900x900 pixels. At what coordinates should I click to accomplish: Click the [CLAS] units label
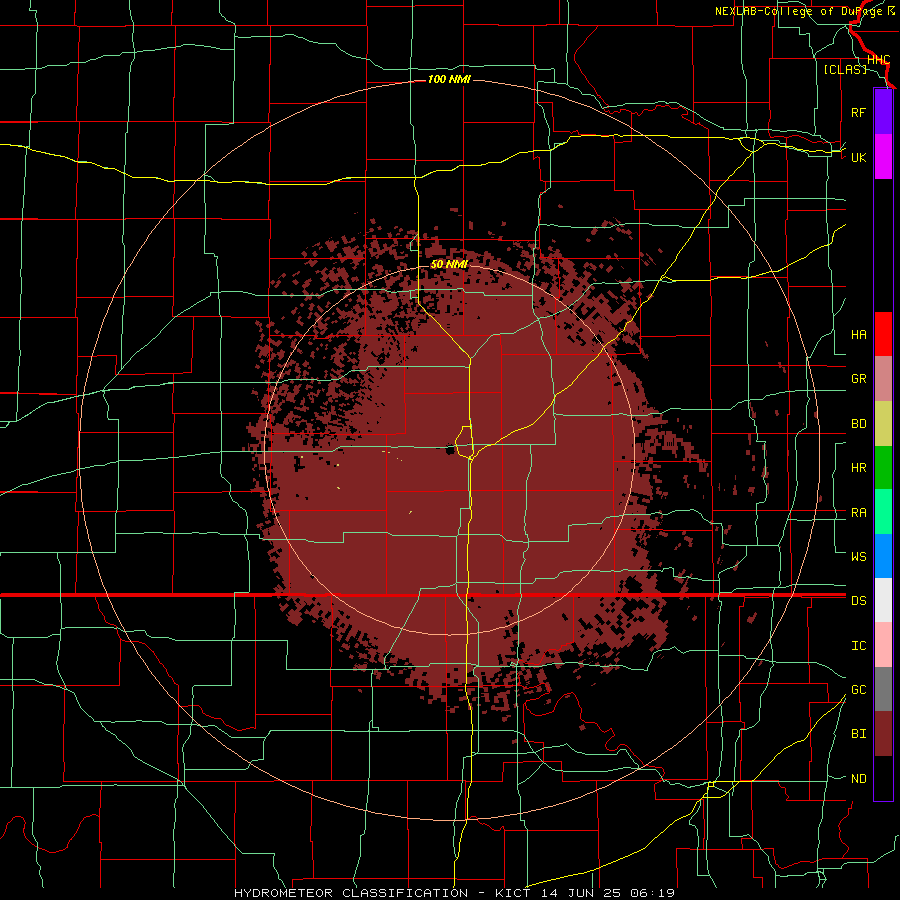845,69
